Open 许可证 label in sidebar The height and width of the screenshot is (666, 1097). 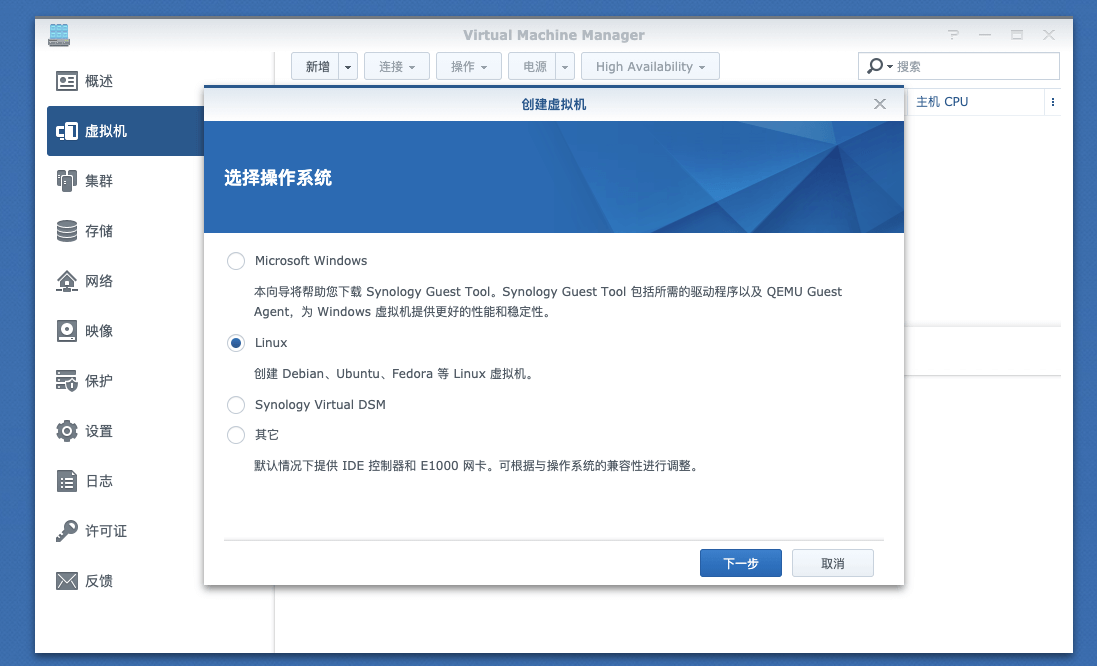pyautogui.click(x=106, y=531)
